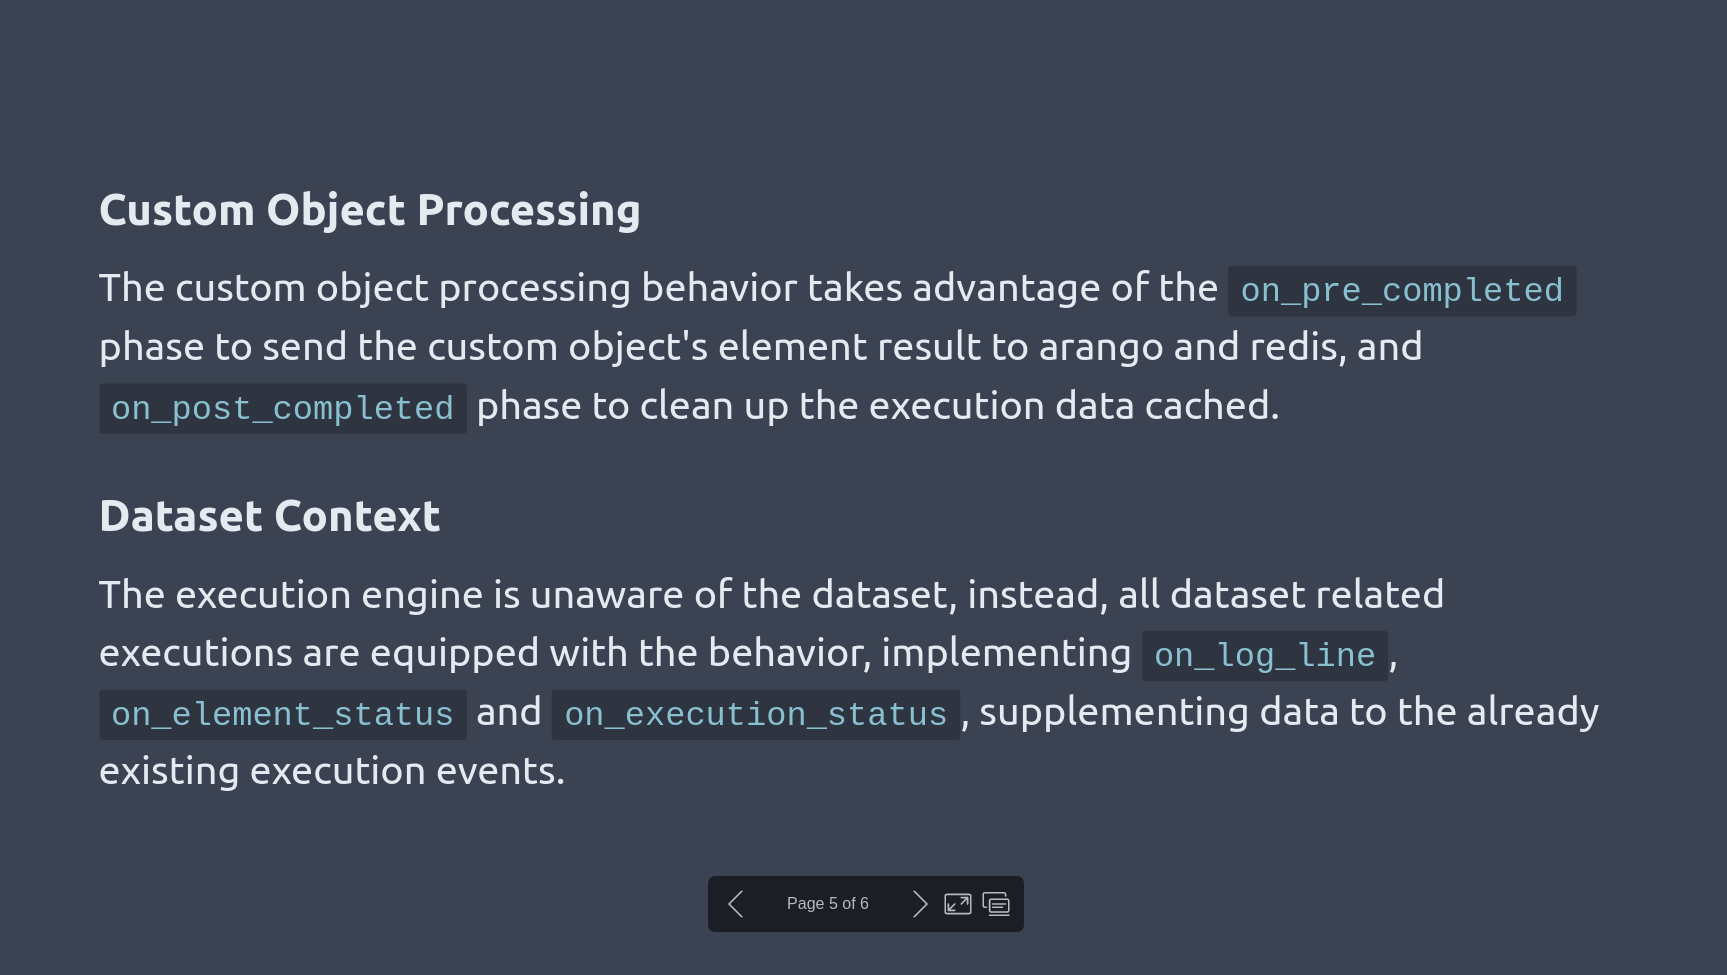This screenshot has height=975, width=1727.
Task: Click the on_pre_completed code snippet
Action: coord(1401,291)
